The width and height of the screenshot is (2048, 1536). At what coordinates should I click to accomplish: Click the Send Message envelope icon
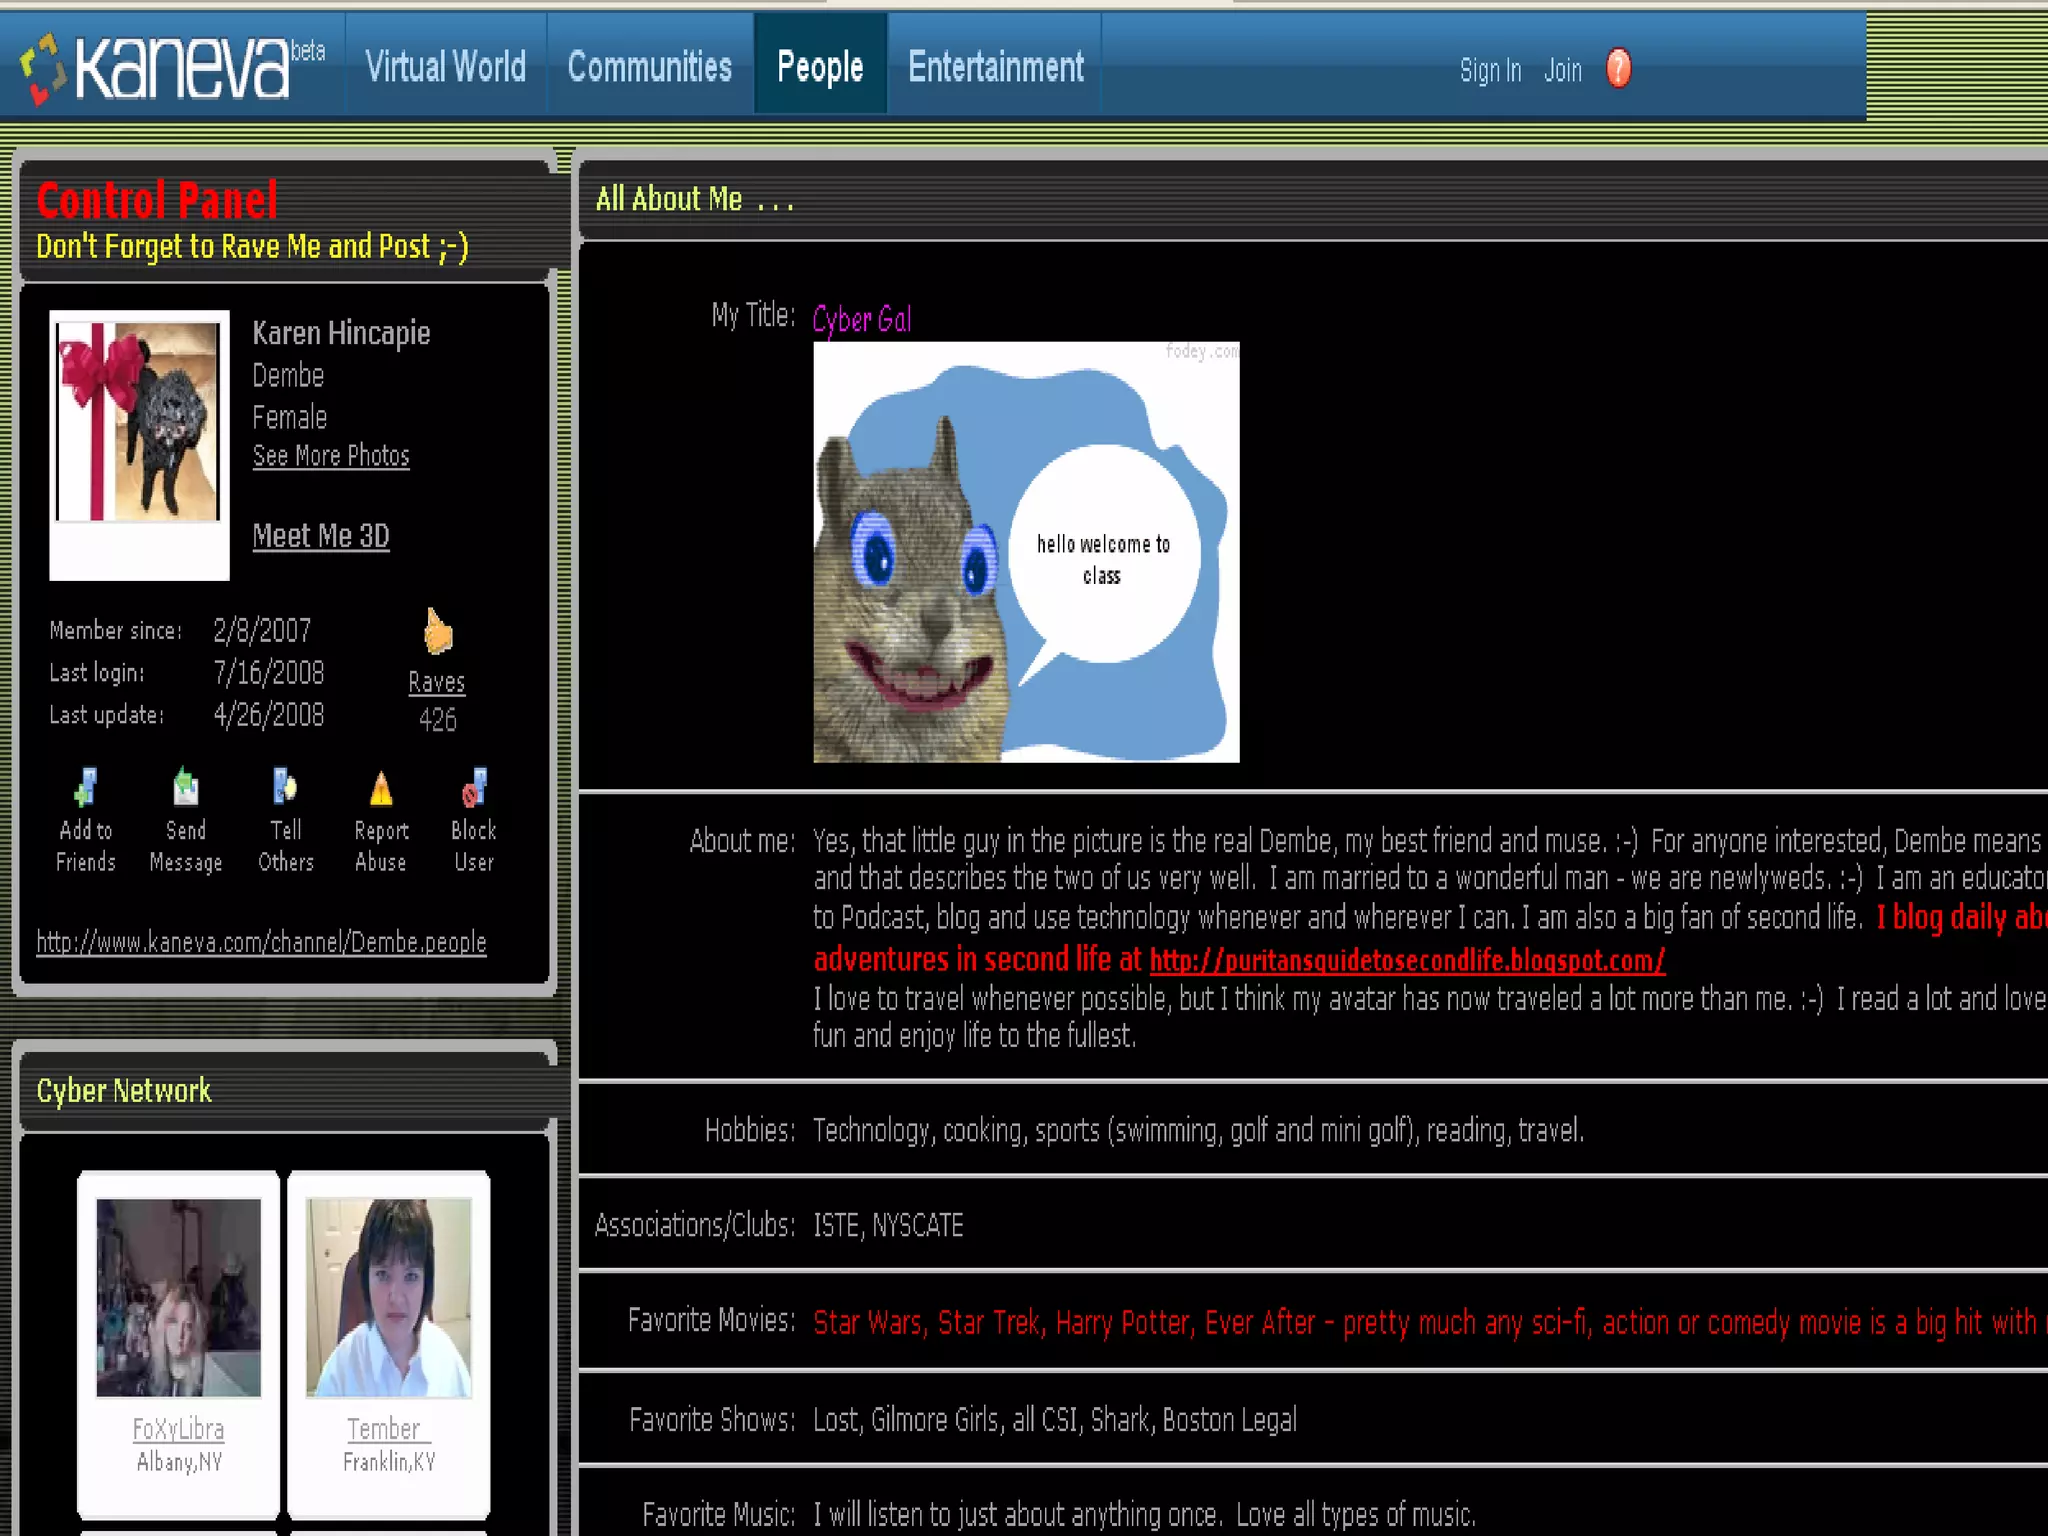(185, 788)
